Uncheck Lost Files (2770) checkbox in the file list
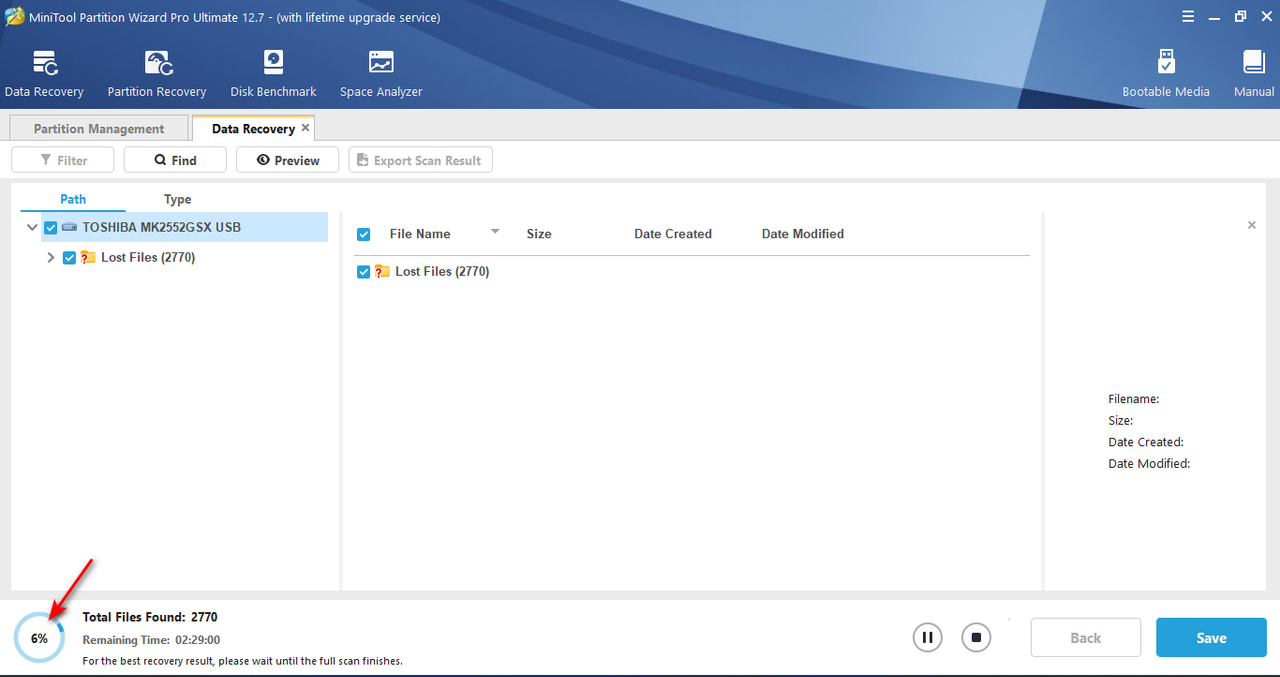Viewport: 1280px width, 677px height. coord(364,271)
